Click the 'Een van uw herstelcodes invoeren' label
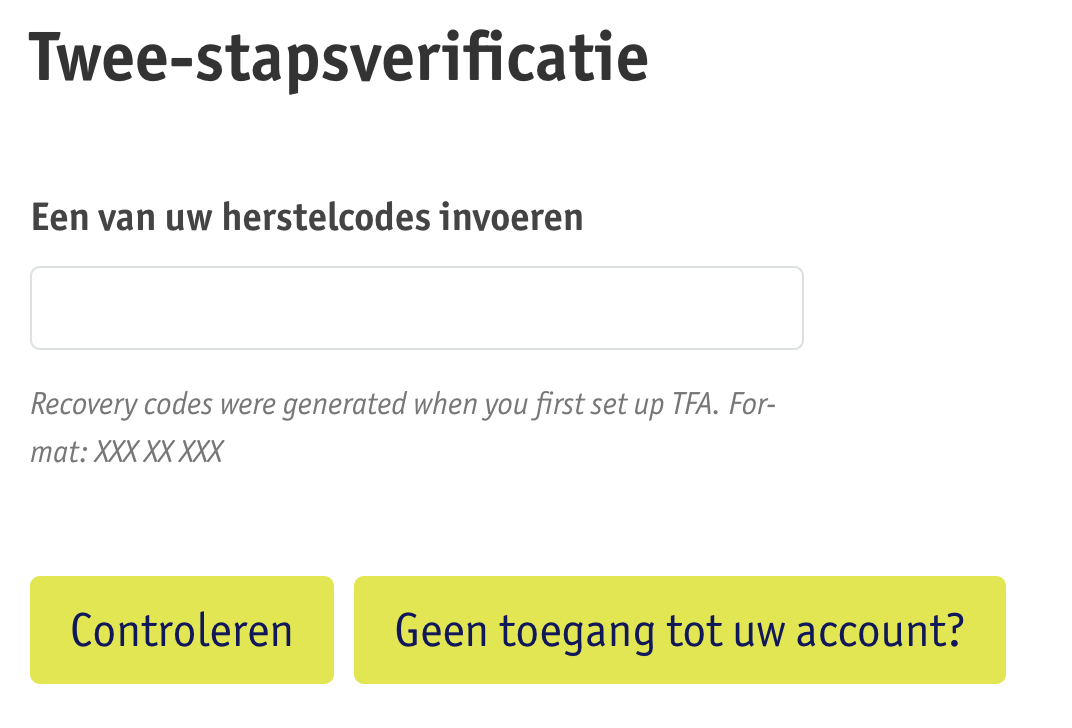Image resolution: width=1072 pixels, height=728 pixels. point(307,217)
